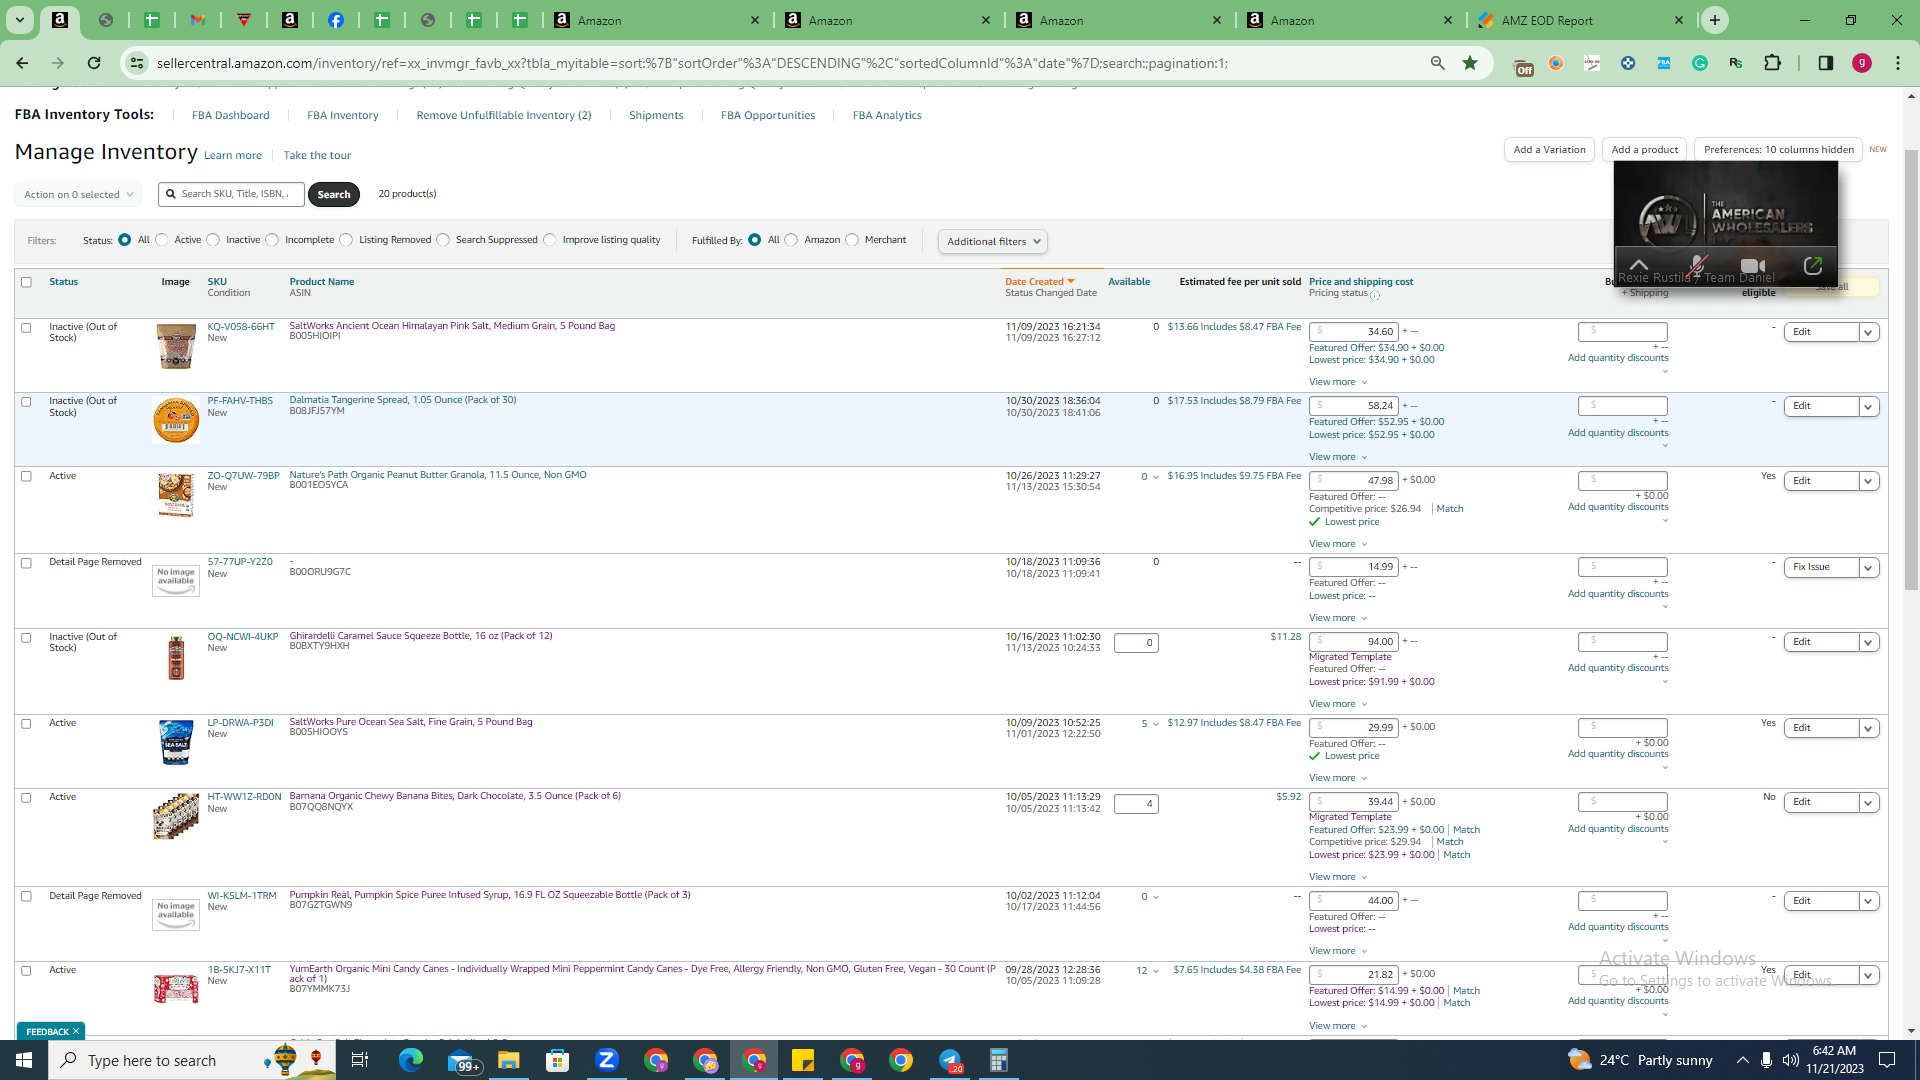Open the browser extensions puzzle icon

pos(1772,63)
